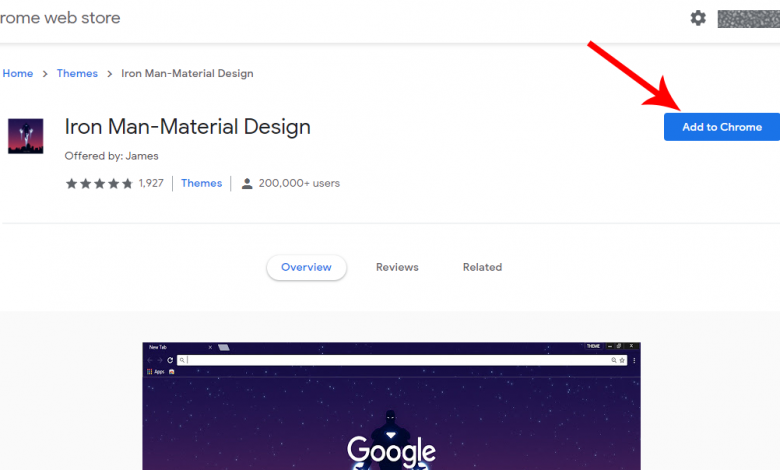Screen dimensions: 780x470
Task: Click the address bar in preview screenshot
Action: click(x=402, y=360)
